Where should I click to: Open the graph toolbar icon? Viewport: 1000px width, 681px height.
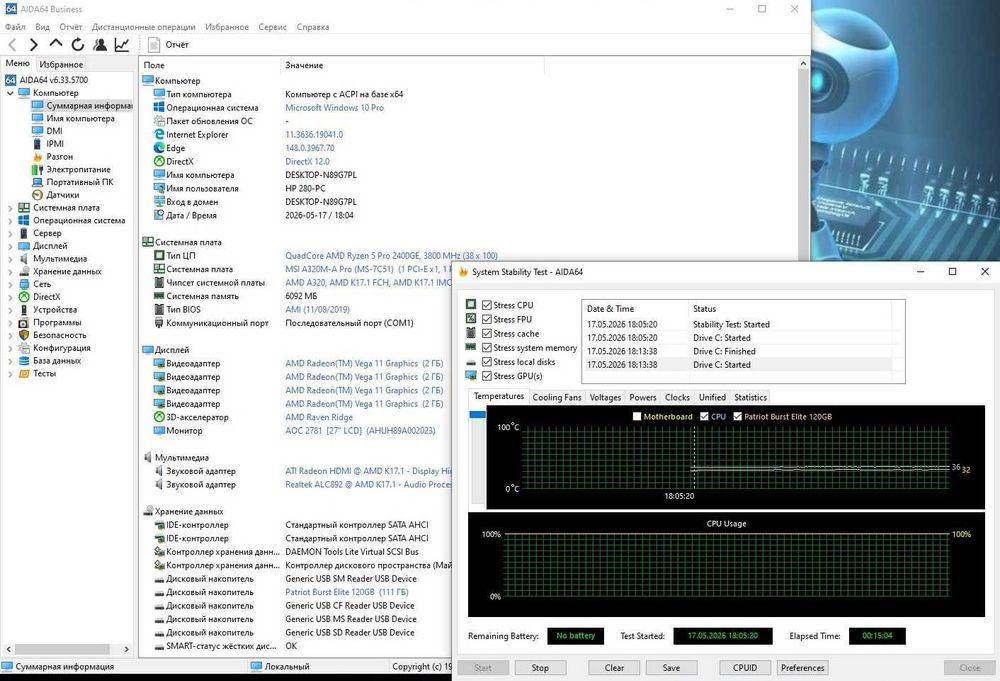click(x=122, y=45)
